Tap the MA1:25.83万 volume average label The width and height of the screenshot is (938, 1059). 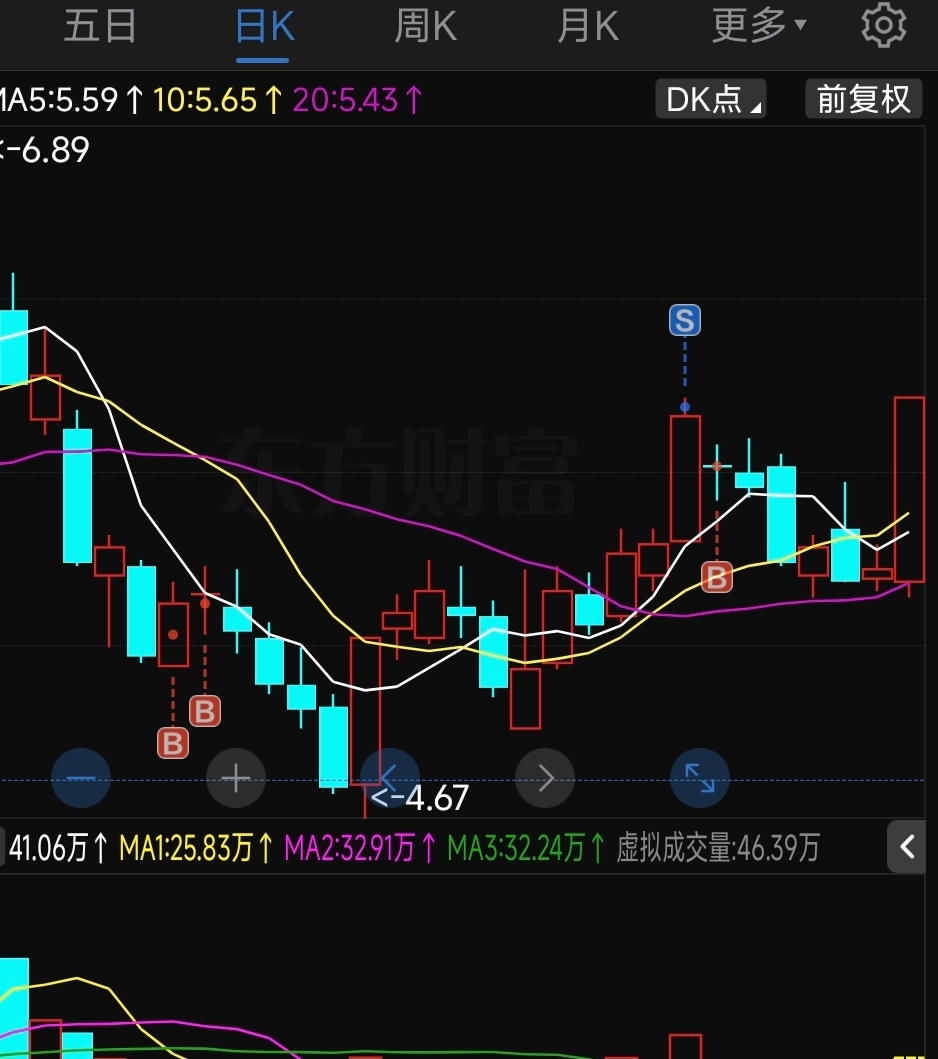196,847
